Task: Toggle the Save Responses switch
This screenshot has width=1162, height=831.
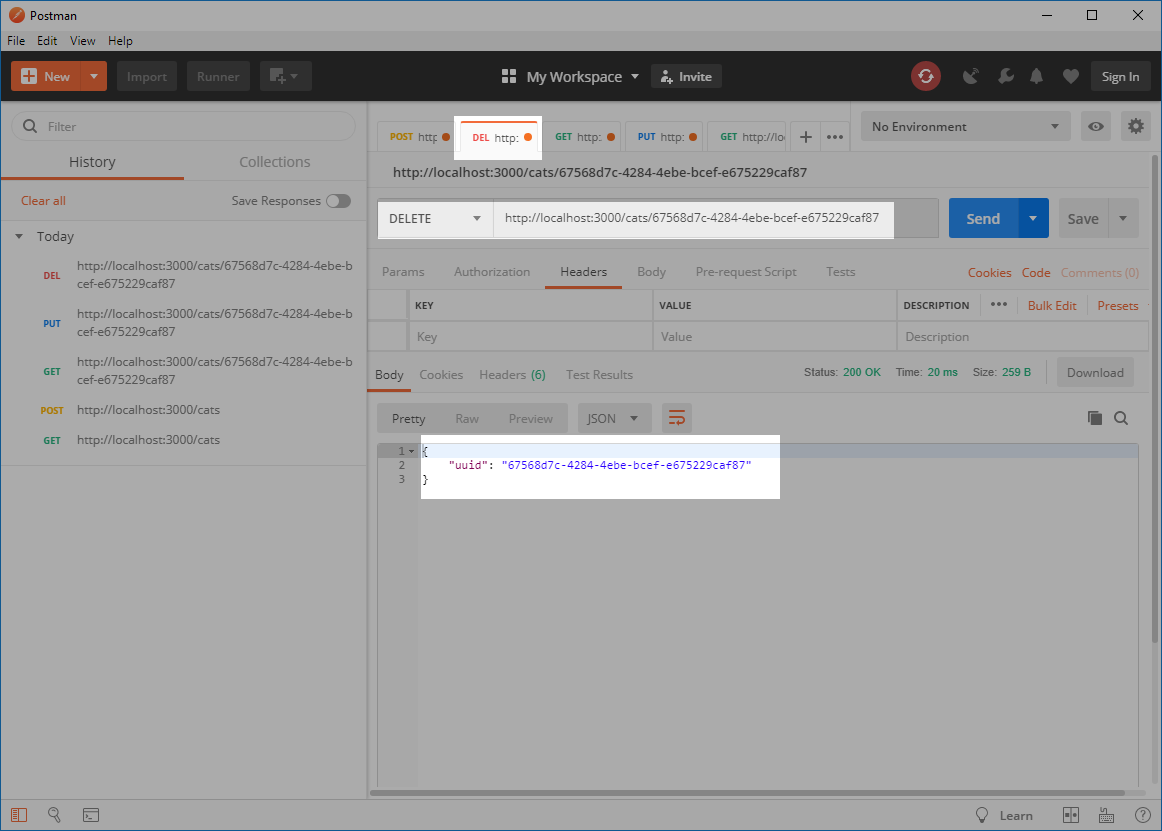Action: 339,201
